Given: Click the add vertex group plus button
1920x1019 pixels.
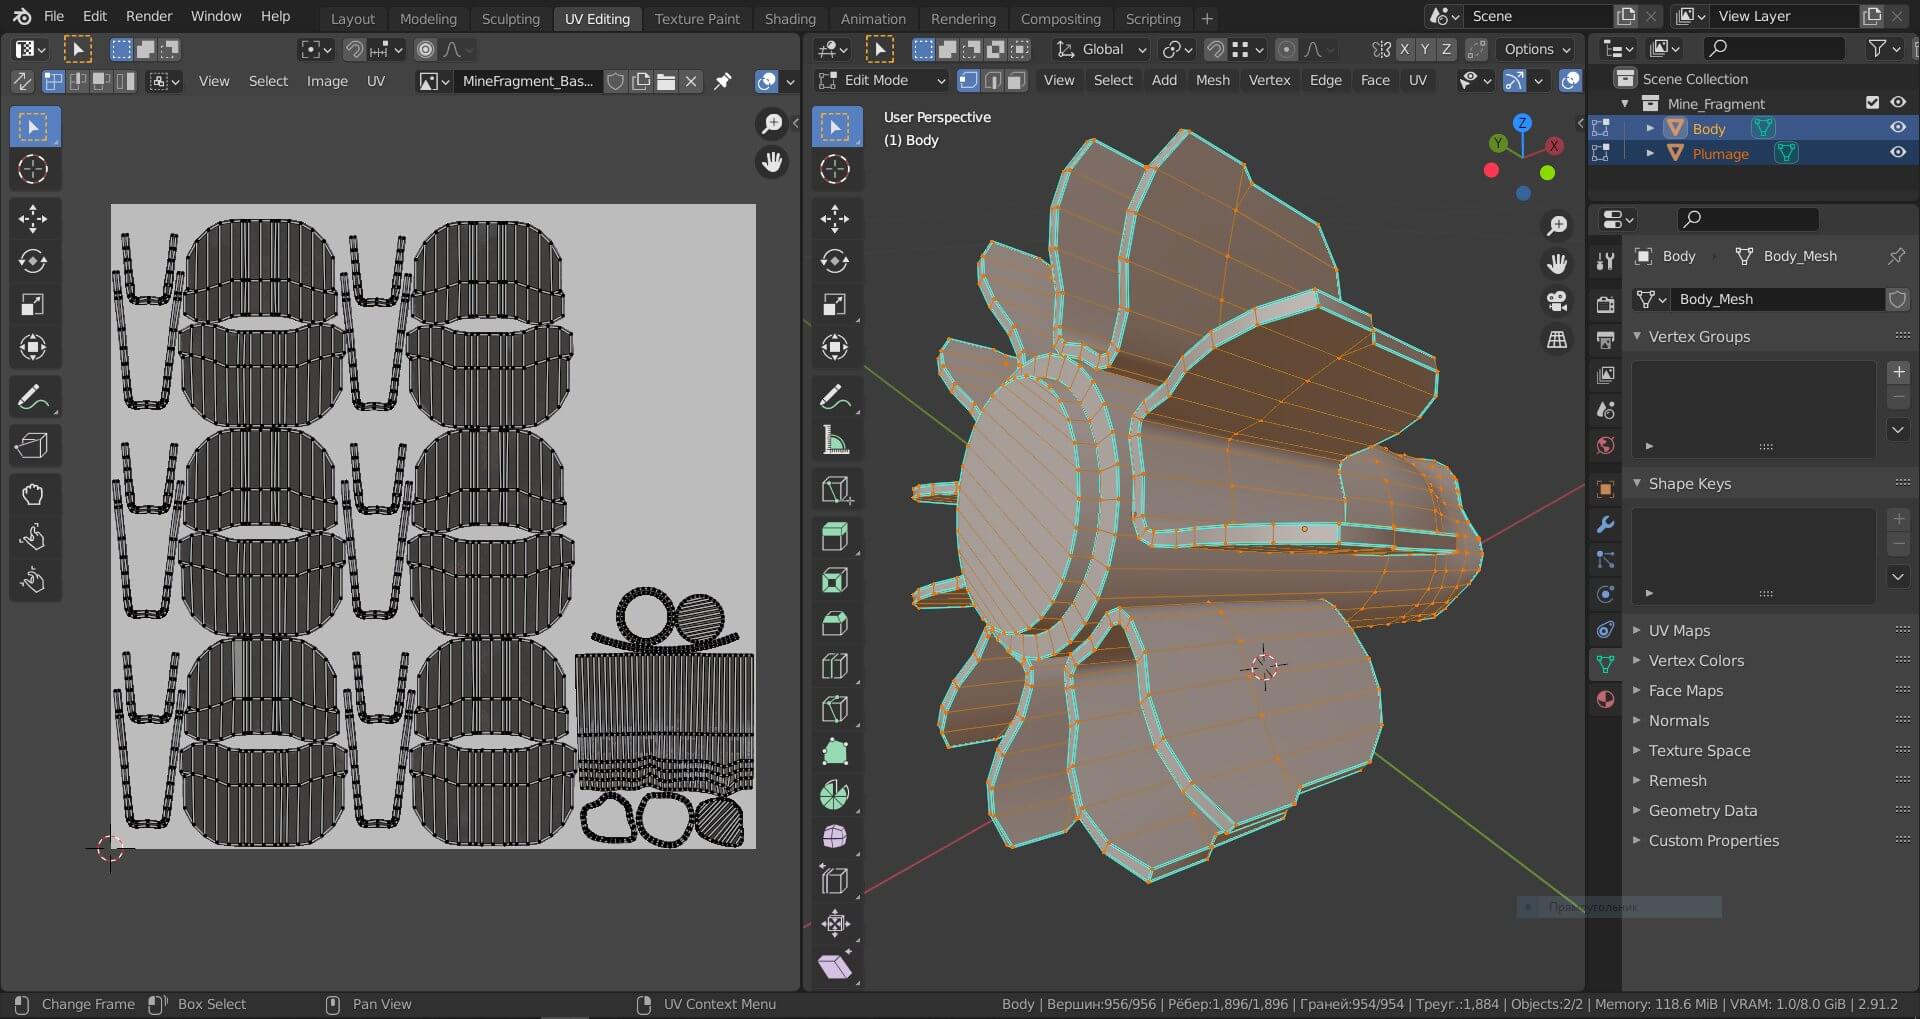Looking at the screenshot, I should pos(1897,372).
